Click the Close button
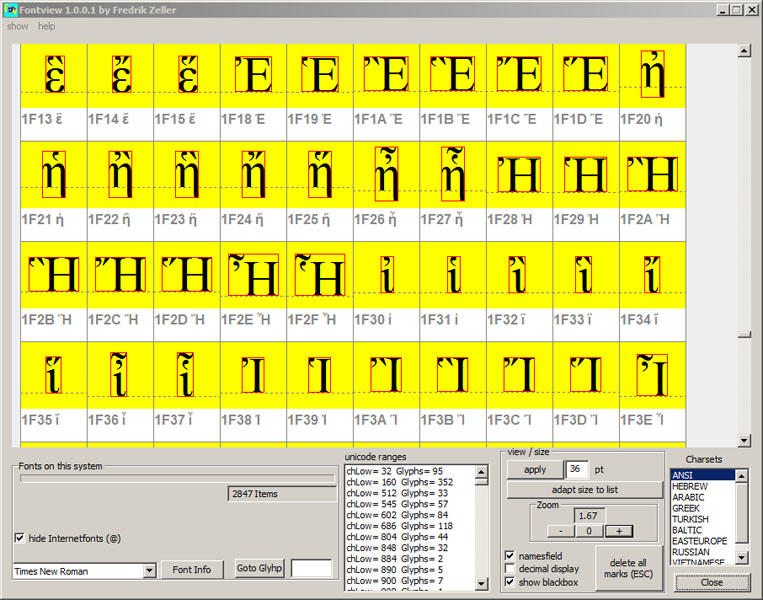This screenshot has width=763, height=600. (x=712, y=582)
